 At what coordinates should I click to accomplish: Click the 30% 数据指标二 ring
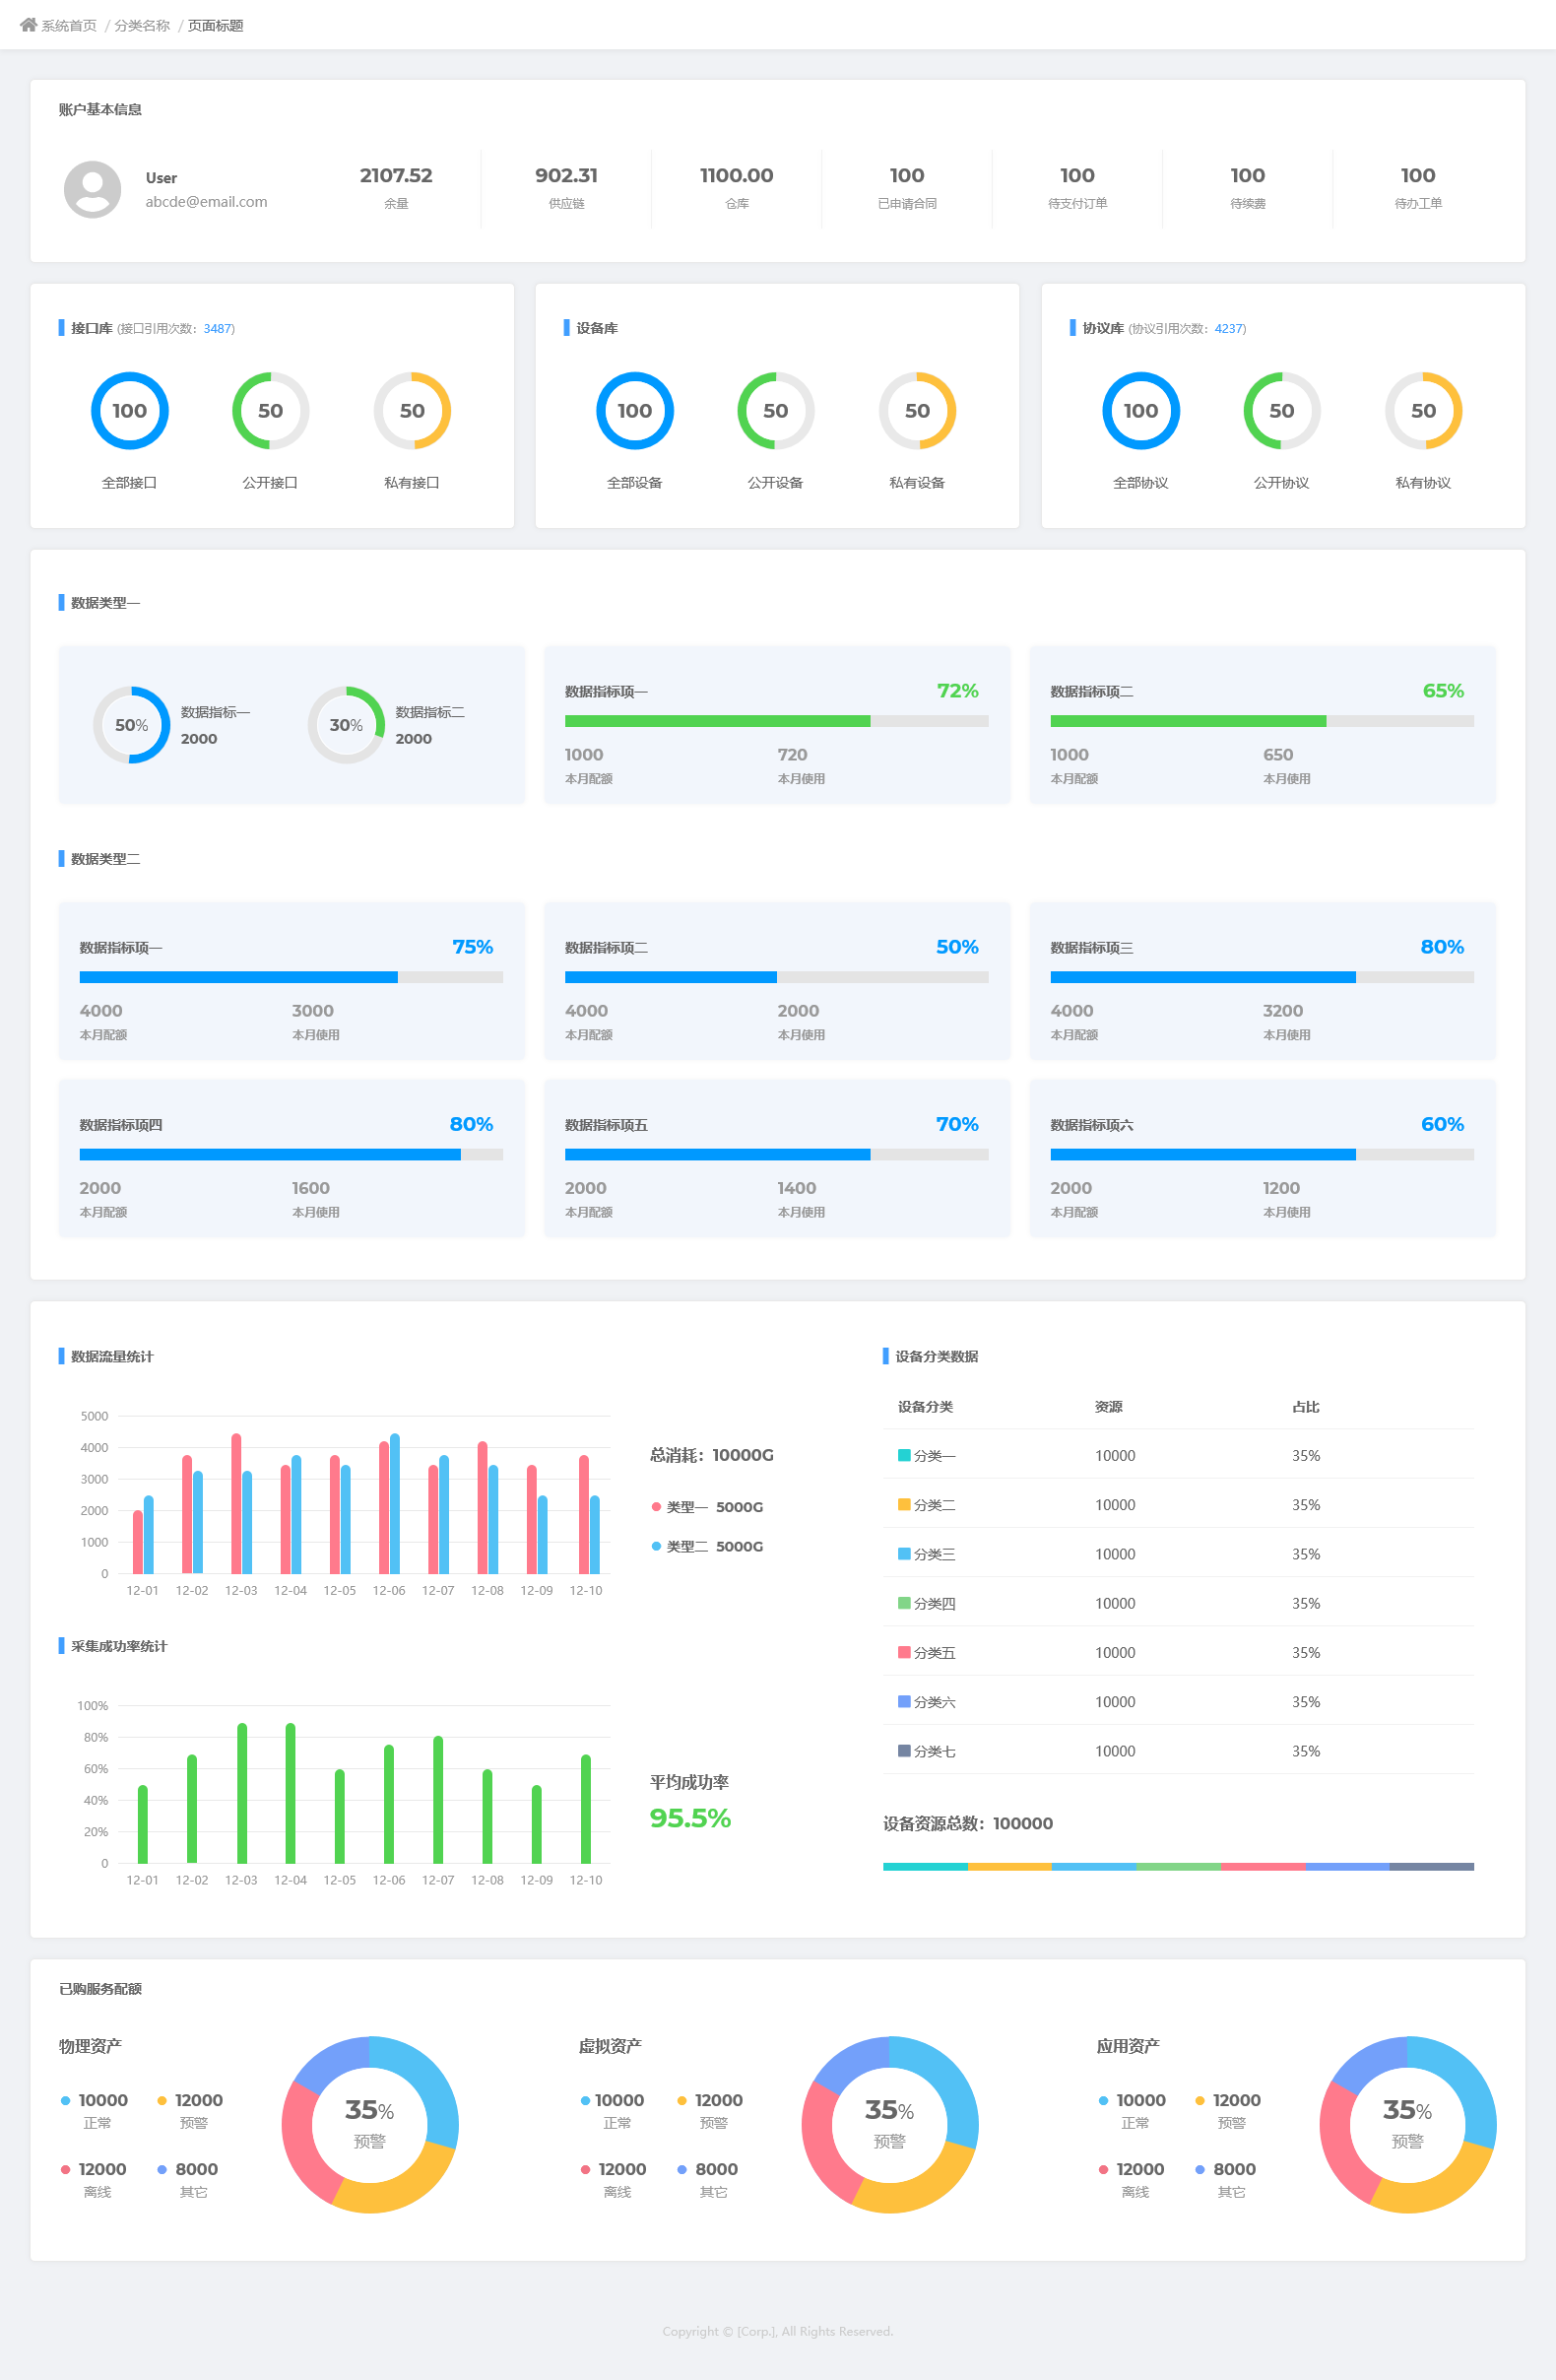coord(346,725)
